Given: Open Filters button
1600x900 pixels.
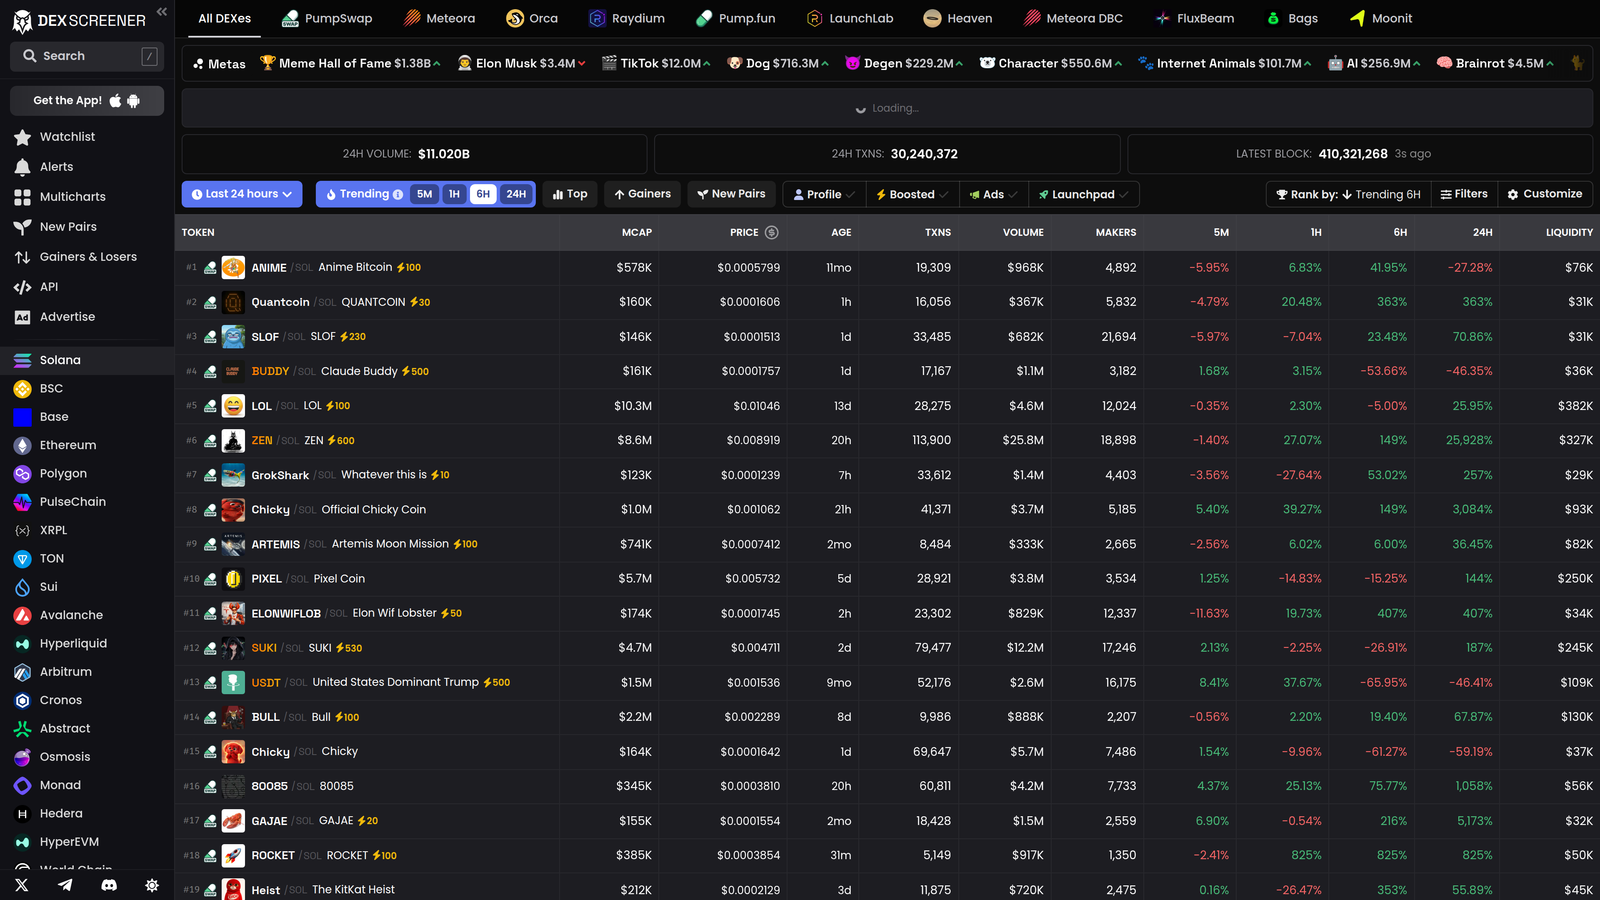Looking at the screenshot, I should point(1464,194).
